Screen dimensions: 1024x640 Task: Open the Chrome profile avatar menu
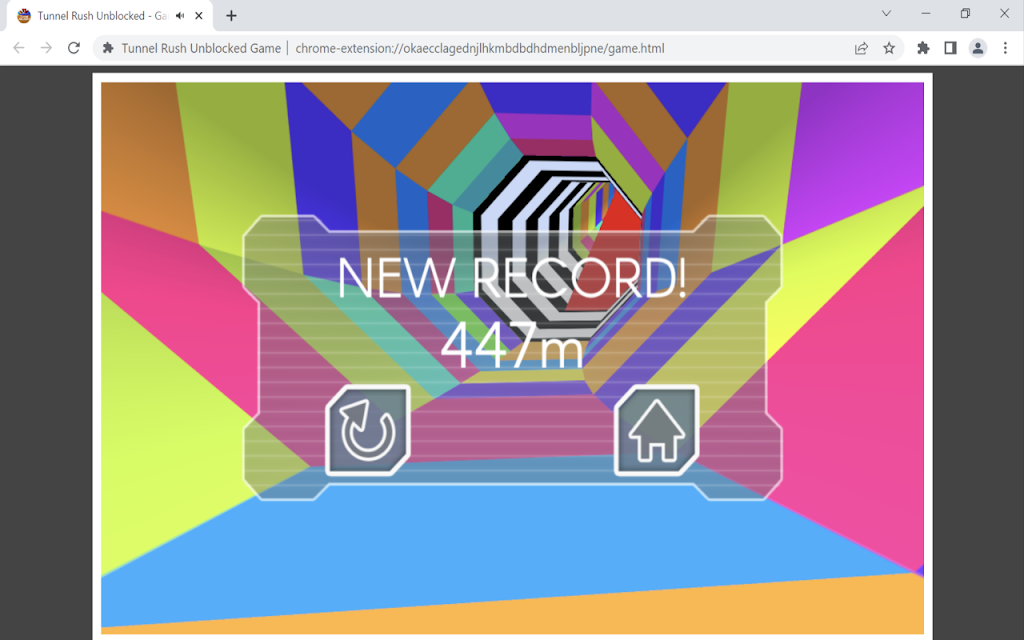click(978, 48)
